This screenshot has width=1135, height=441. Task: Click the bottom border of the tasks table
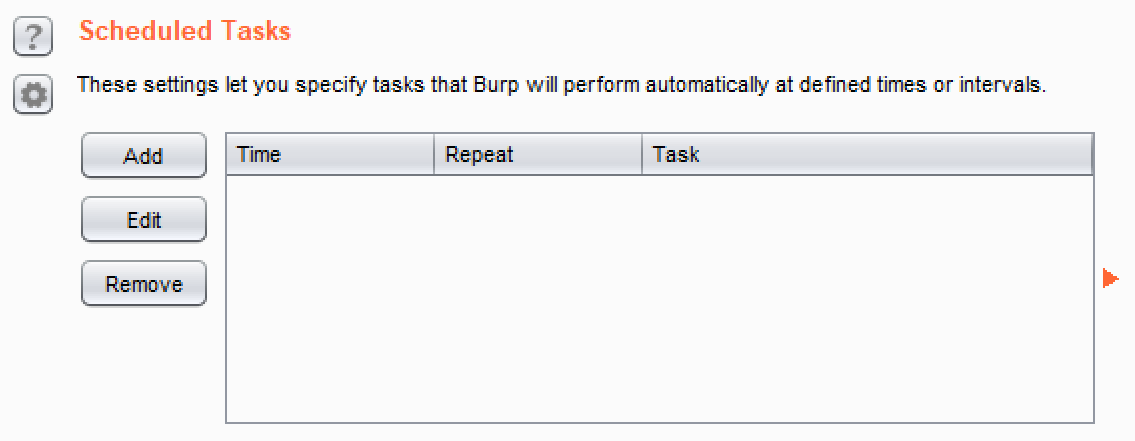pyautogui.click(x=660, y=422)
